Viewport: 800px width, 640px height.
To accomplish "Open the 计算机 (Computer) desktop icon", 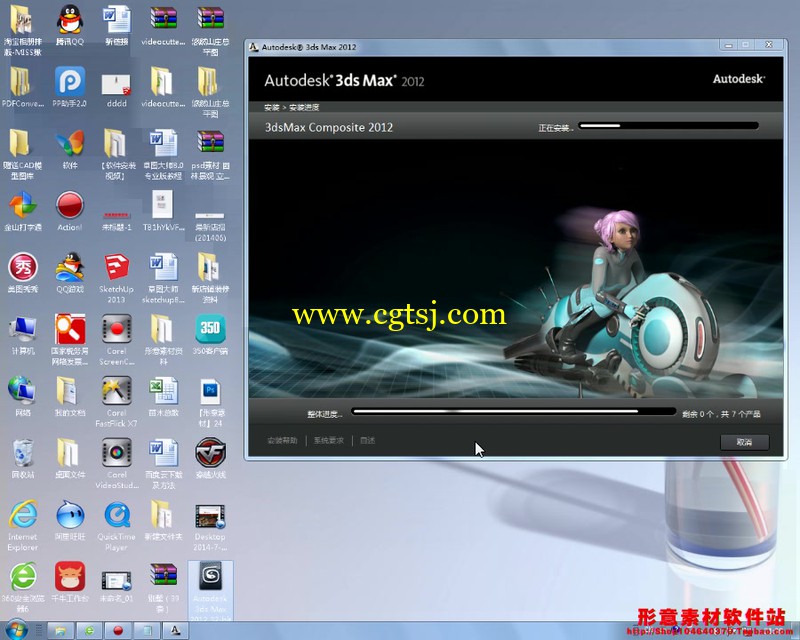I will [22, 334].
